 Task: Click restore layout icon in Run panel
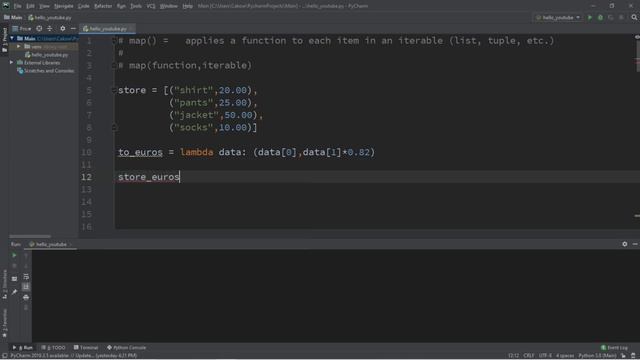[x=14, y=279]
